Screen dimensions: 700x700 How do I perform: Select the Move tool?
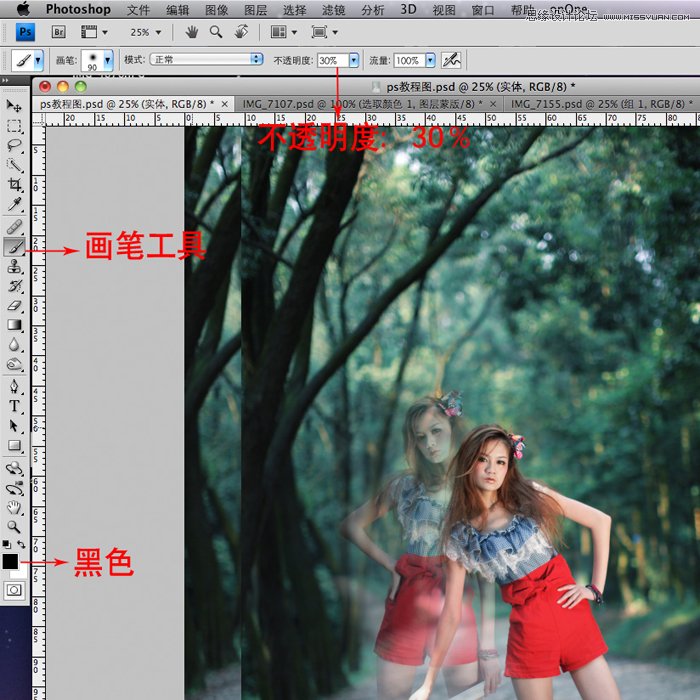[x=14, y=106]
